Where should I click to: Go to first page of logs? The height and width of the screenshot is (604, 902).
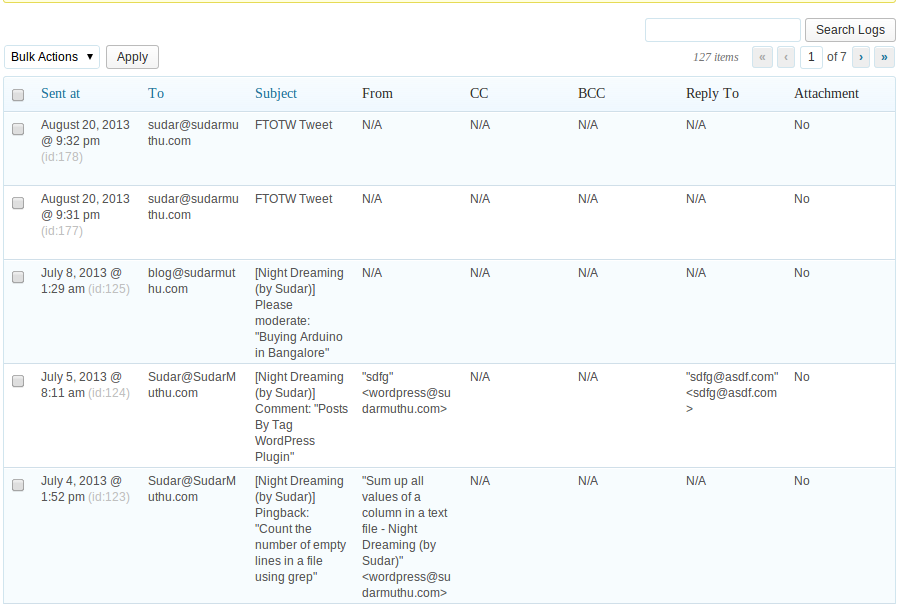(x=762, y=57)
